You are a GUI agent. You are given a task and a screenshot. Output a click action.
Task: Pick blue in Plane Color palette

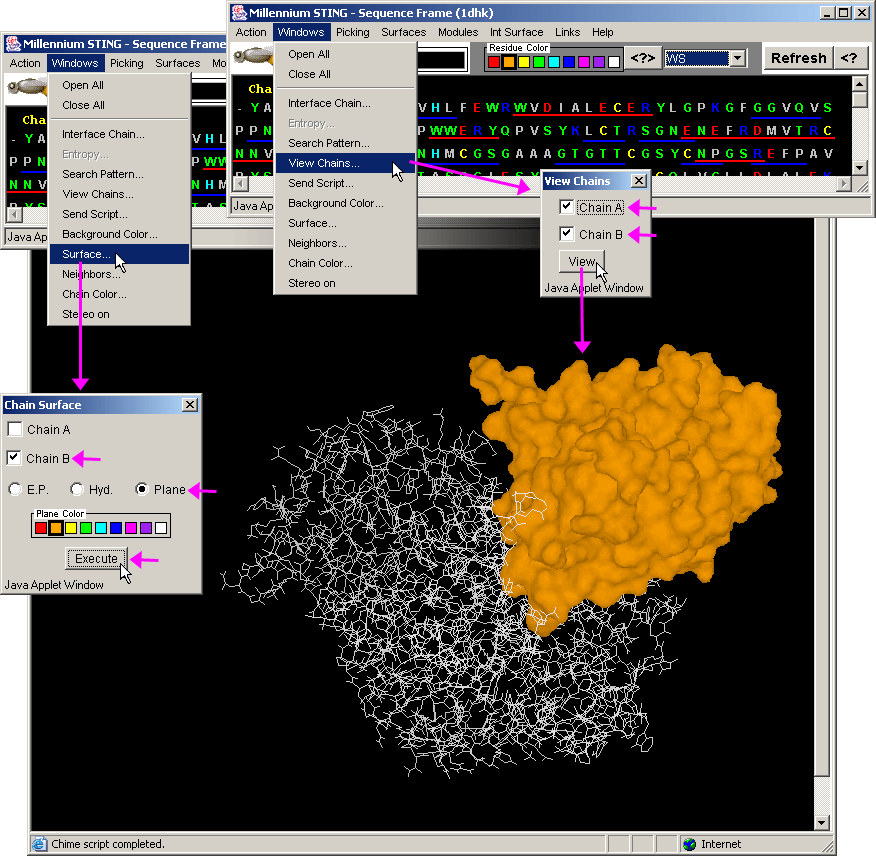tap(116, 528)
